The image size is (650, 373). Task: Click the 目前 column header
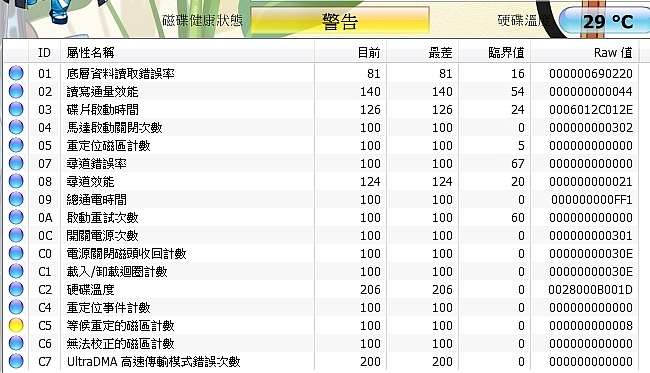pyautogui.click(x=350, y=53)
